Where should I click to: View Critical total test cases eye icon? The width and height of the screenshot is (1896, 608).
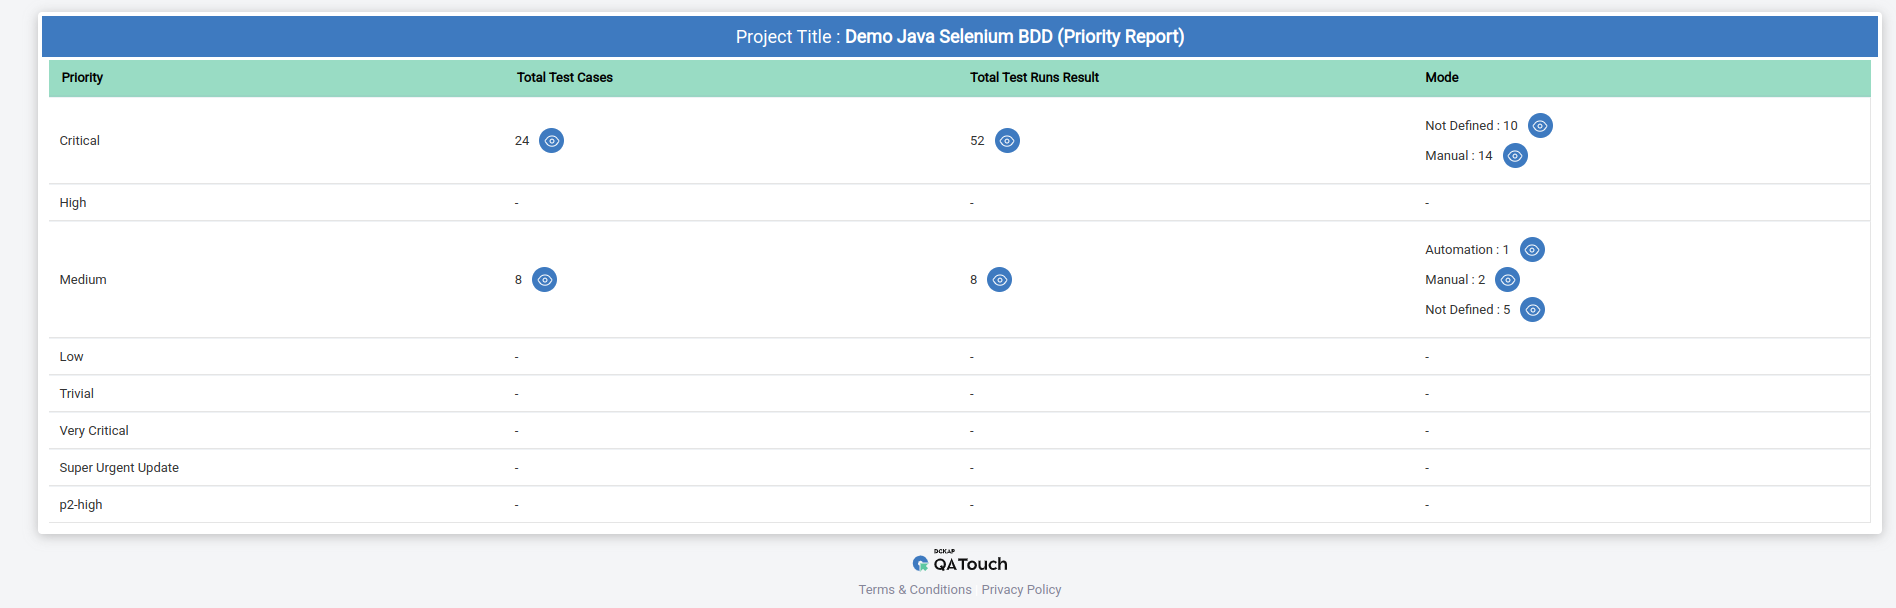[x=551, y=141]
